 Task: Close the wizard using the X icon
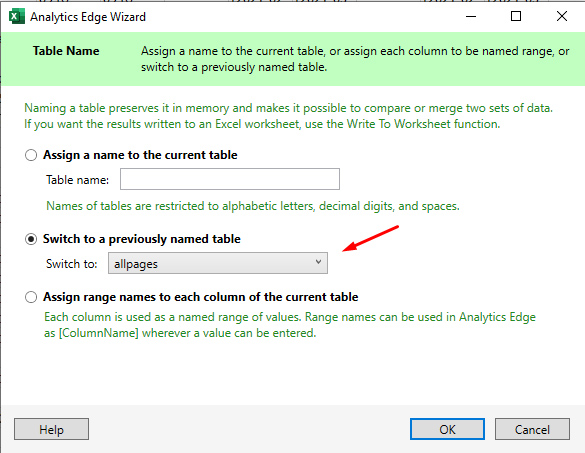(562, 16)
